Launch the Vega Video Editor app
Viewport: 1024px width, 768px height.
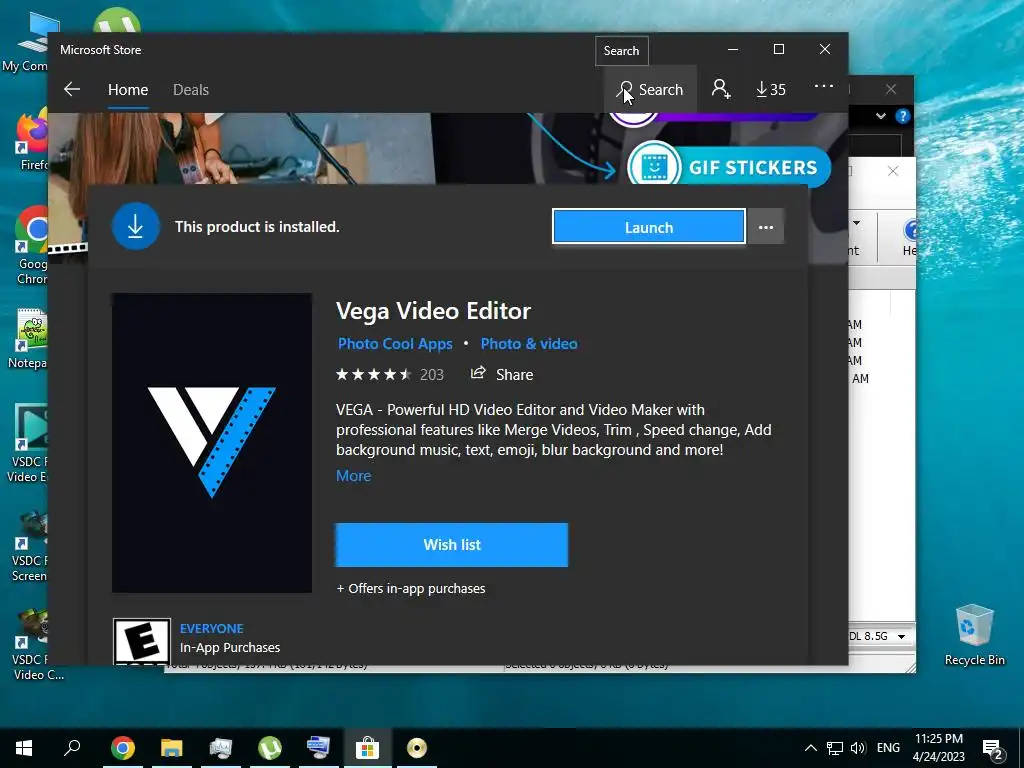pos(648,227)
